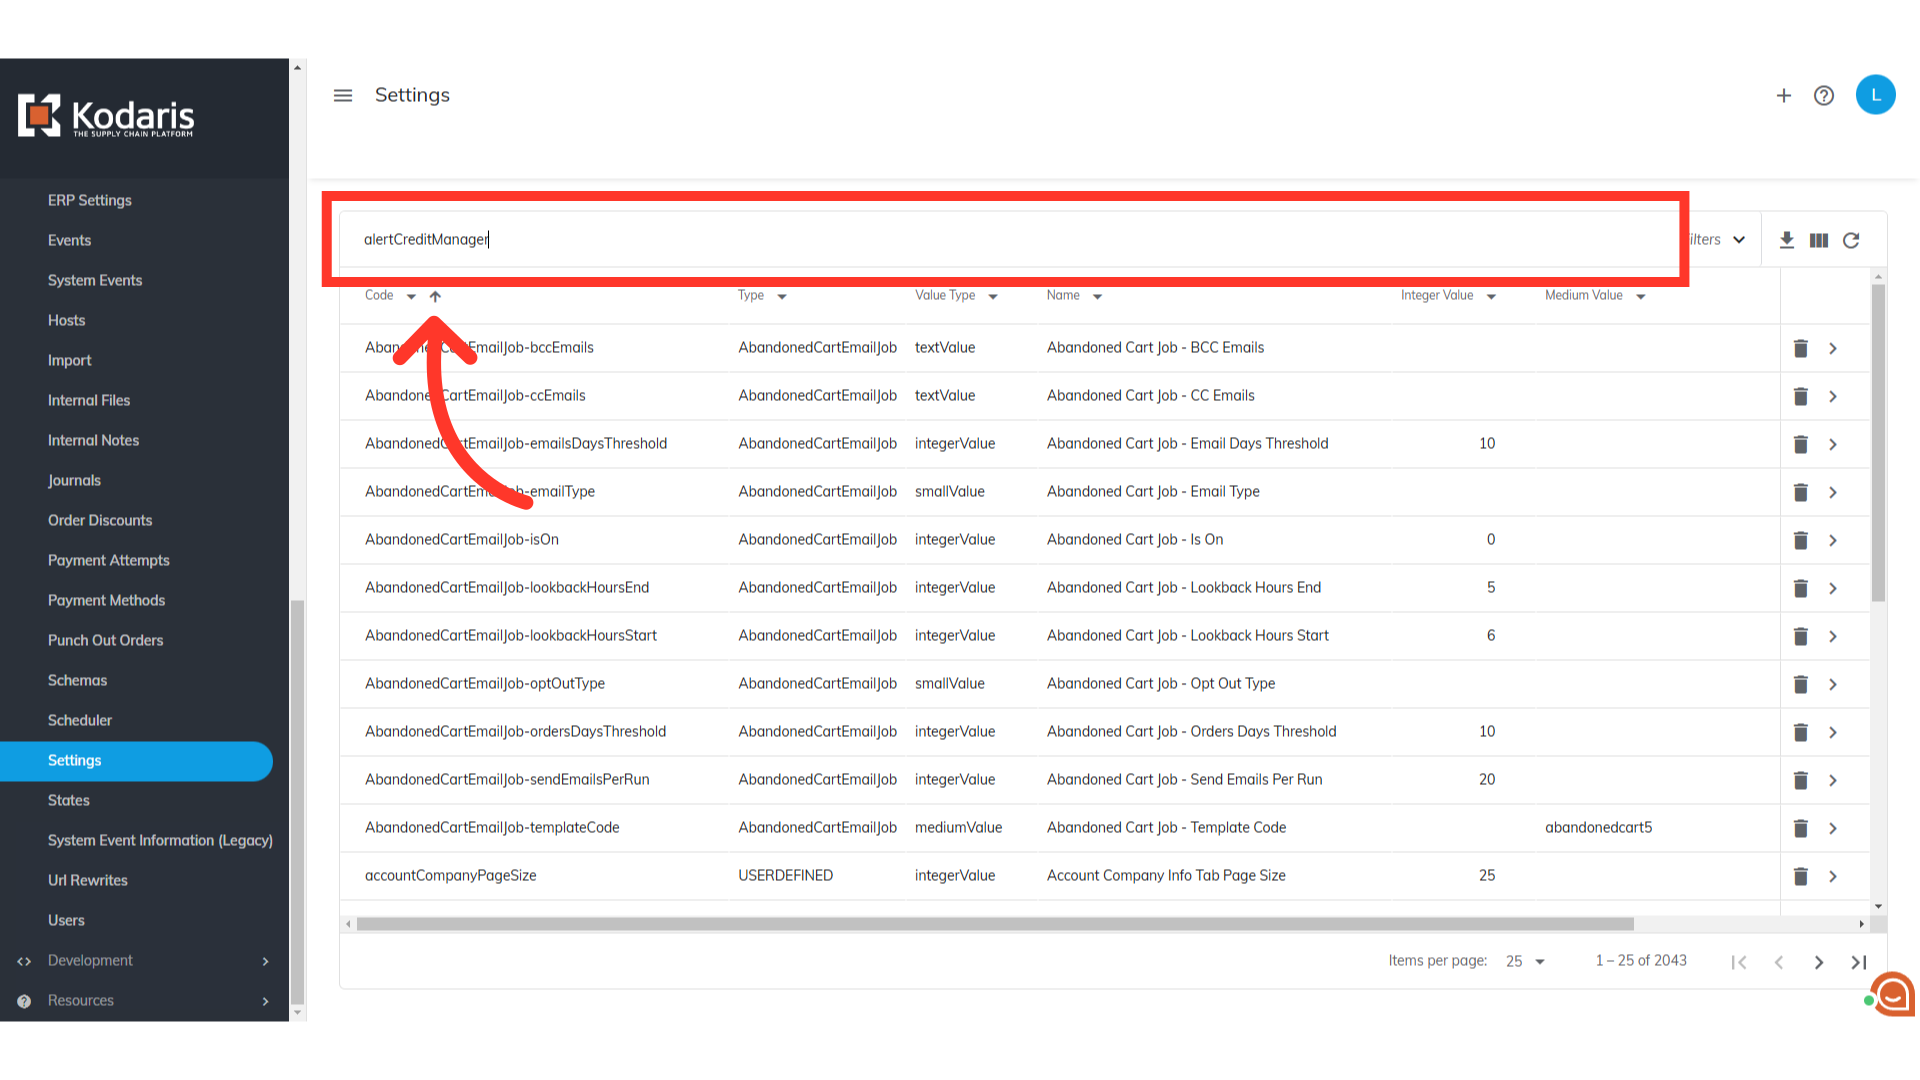
Task: Click the refresh table icon
Action: pos(1851,240)
